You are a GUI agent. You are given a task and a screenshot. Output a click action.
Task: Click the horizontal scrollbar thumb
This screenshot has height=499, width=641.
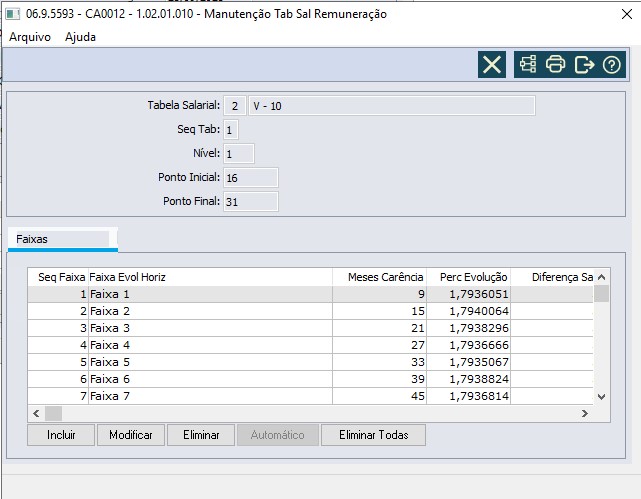click(x=53, y=414)
